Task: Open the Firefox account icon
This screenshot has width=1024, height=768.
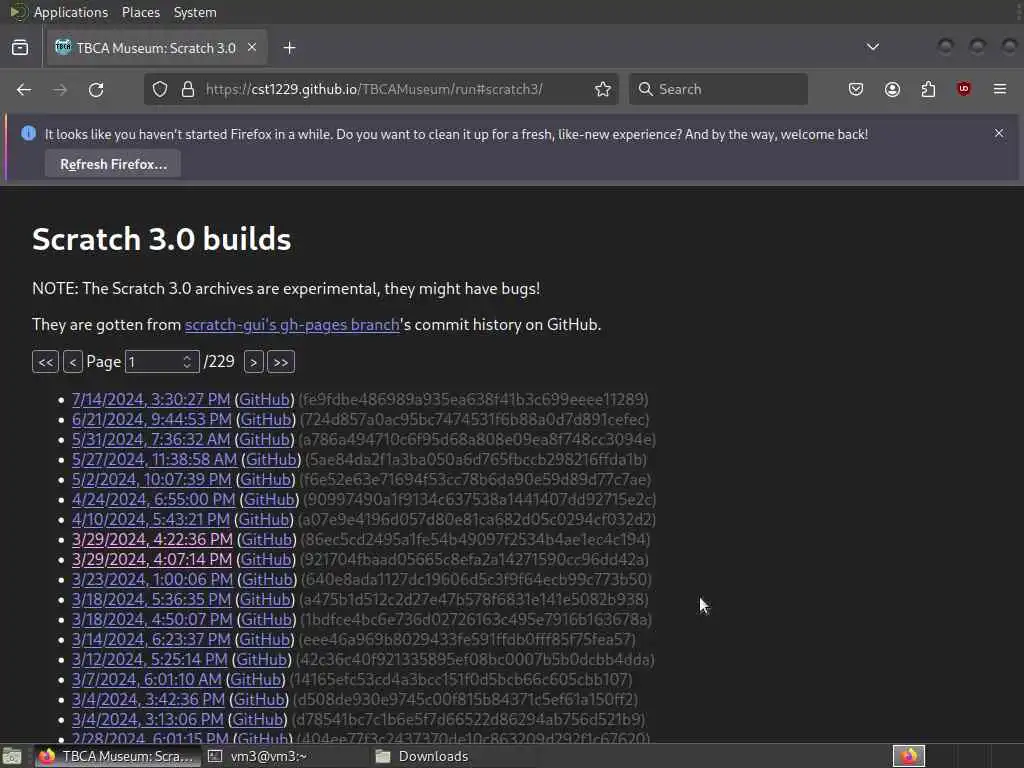Action: point(892,89)
